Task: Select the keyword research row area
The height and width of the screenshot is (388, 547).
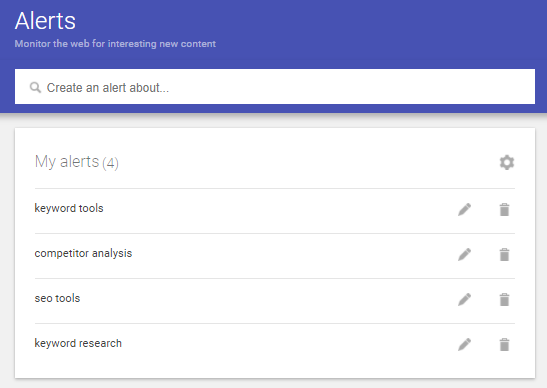Action: pyautogui.click(x=275, y=346)
